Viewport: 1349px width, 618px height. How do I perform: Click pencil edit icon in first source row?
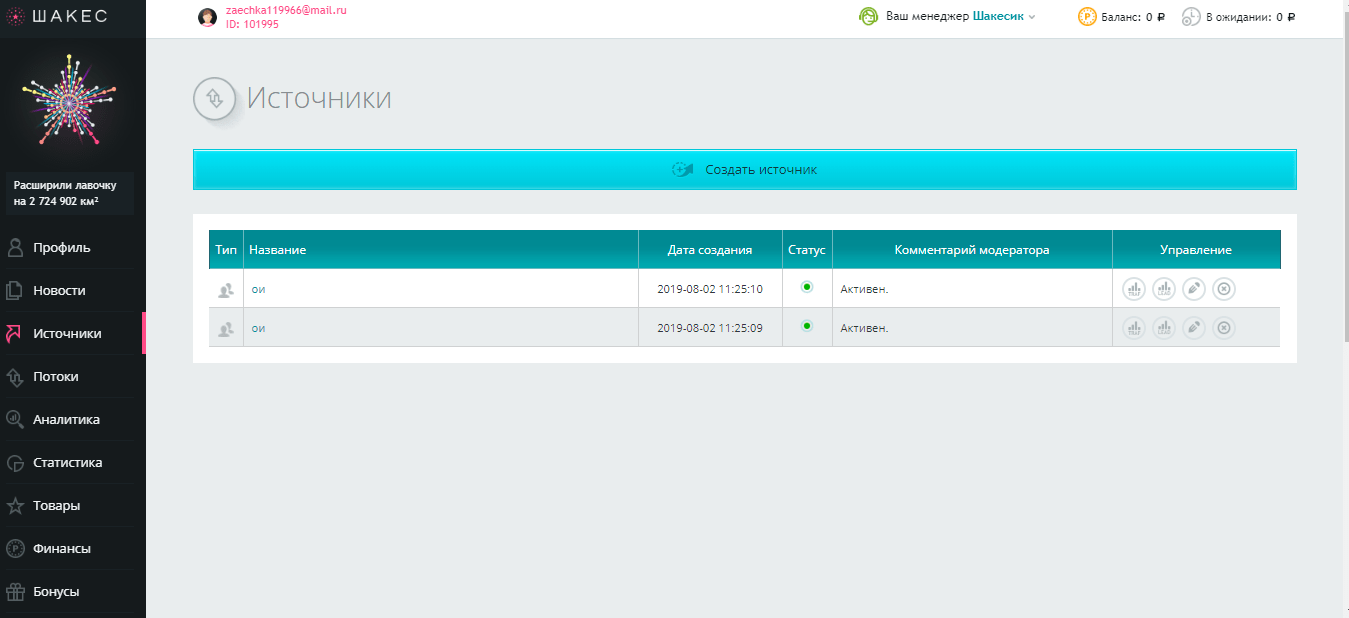[x=1193, y=289]
